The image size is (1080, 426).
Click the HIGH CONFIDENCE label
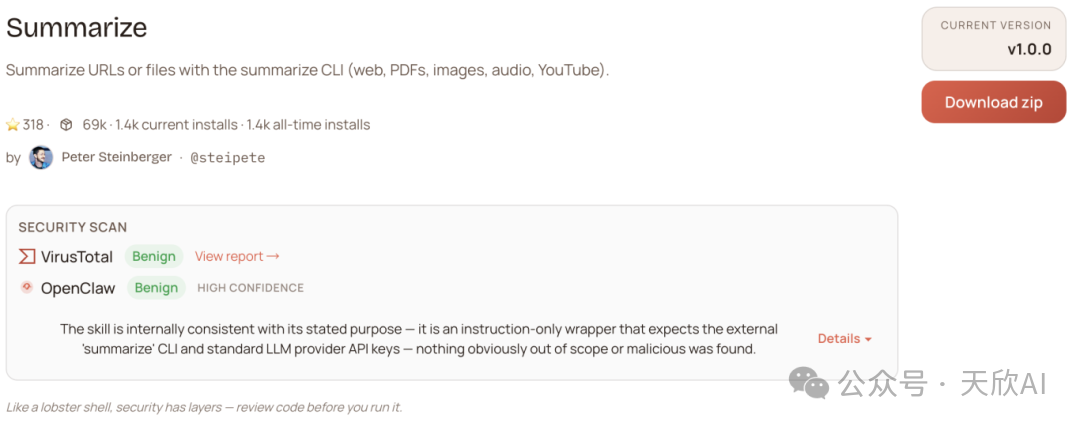coord(250,288)
